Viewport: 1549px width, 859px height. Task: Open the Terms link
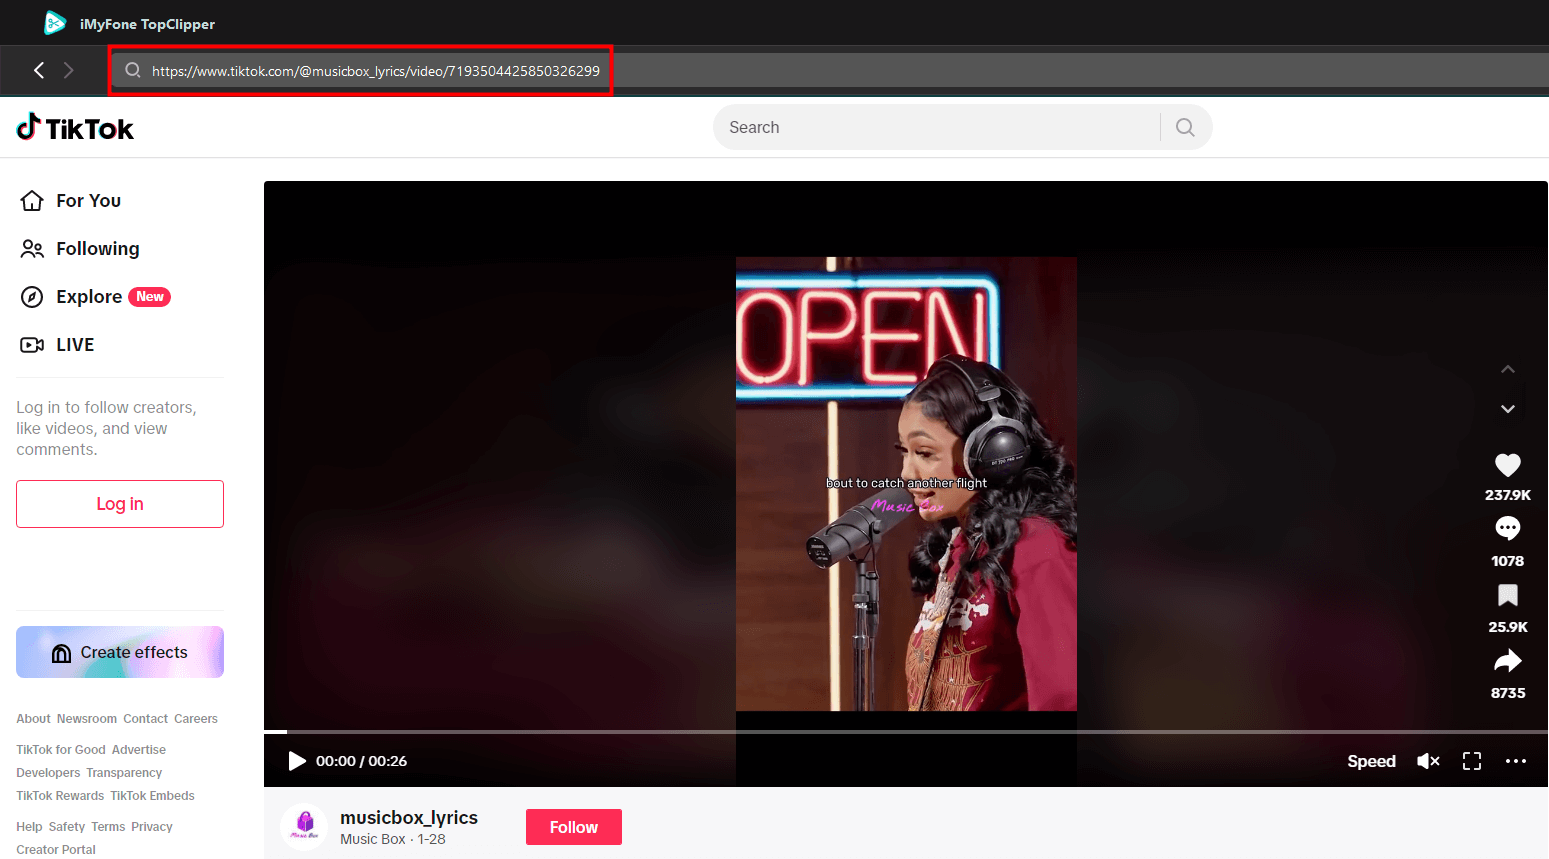pos(108,827)
